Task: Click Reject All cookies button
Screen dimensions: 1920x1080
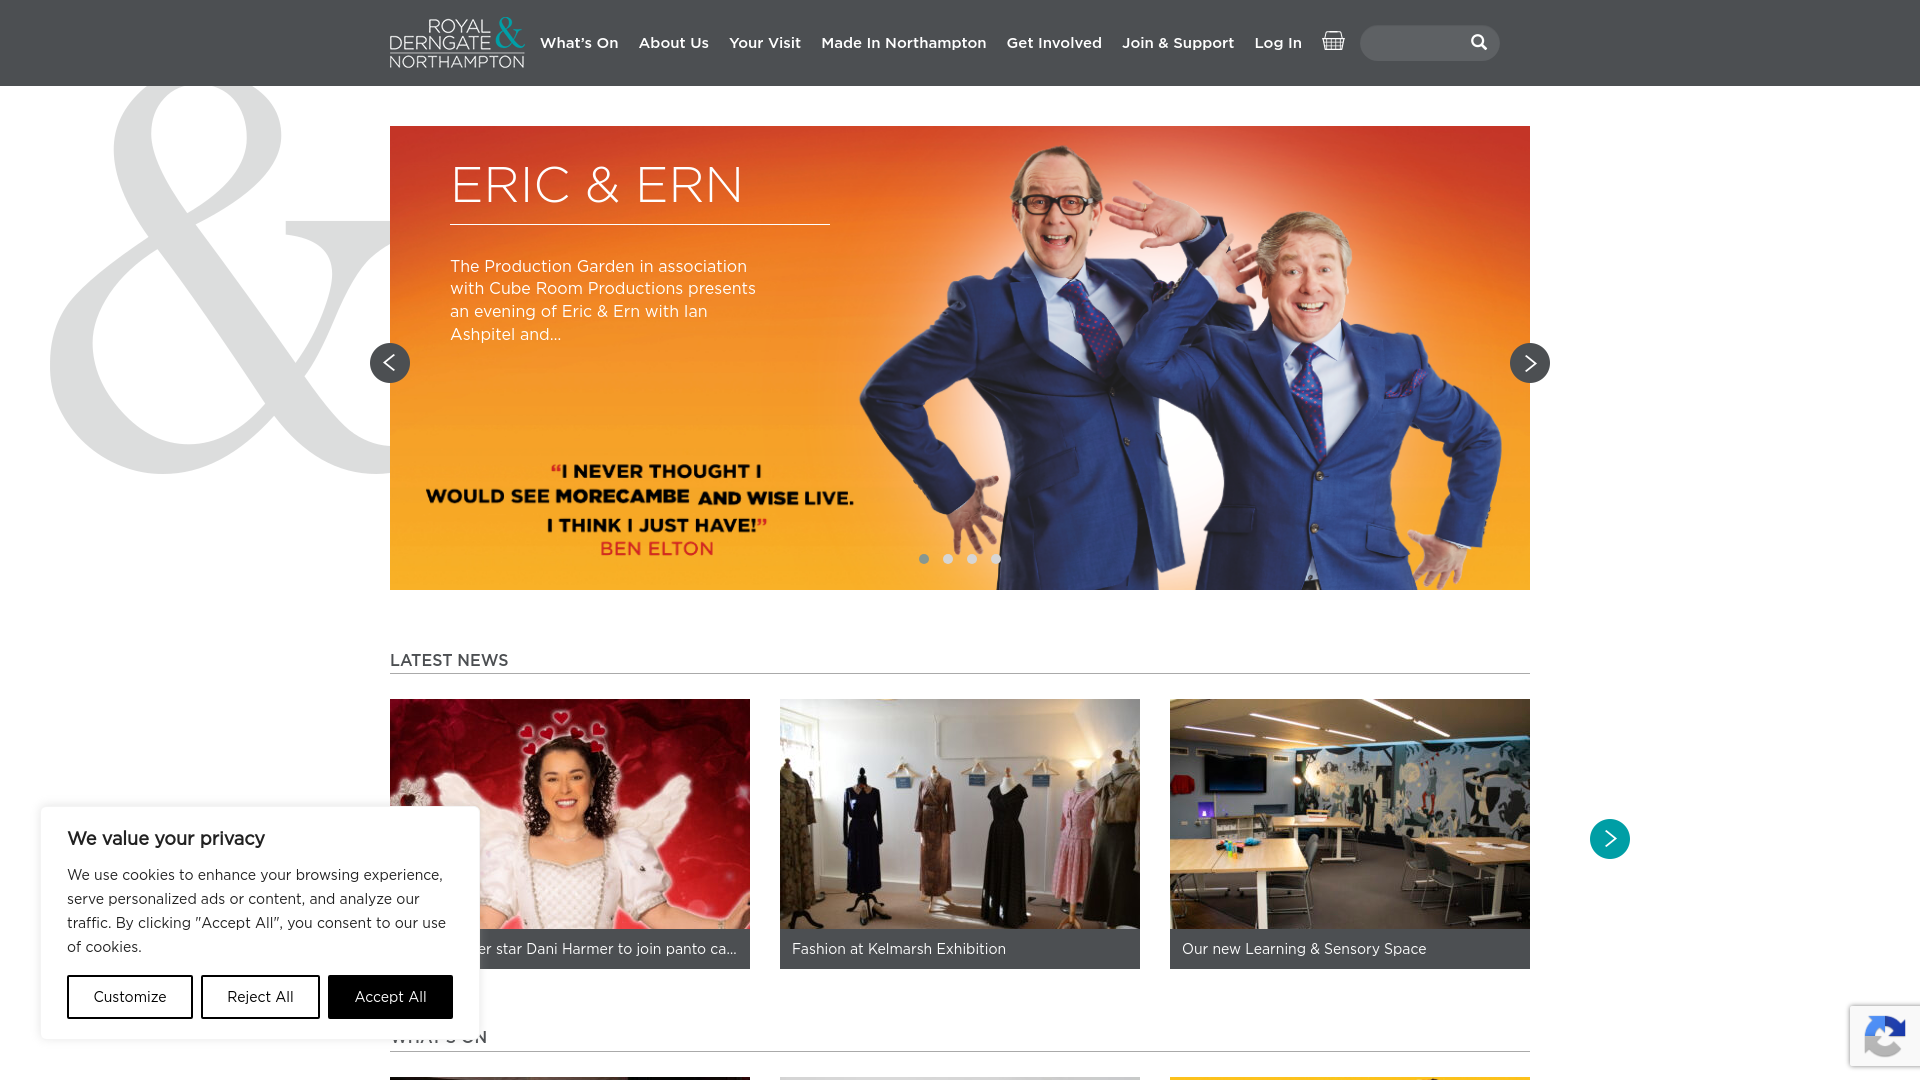Action: (x=260, y=997)
